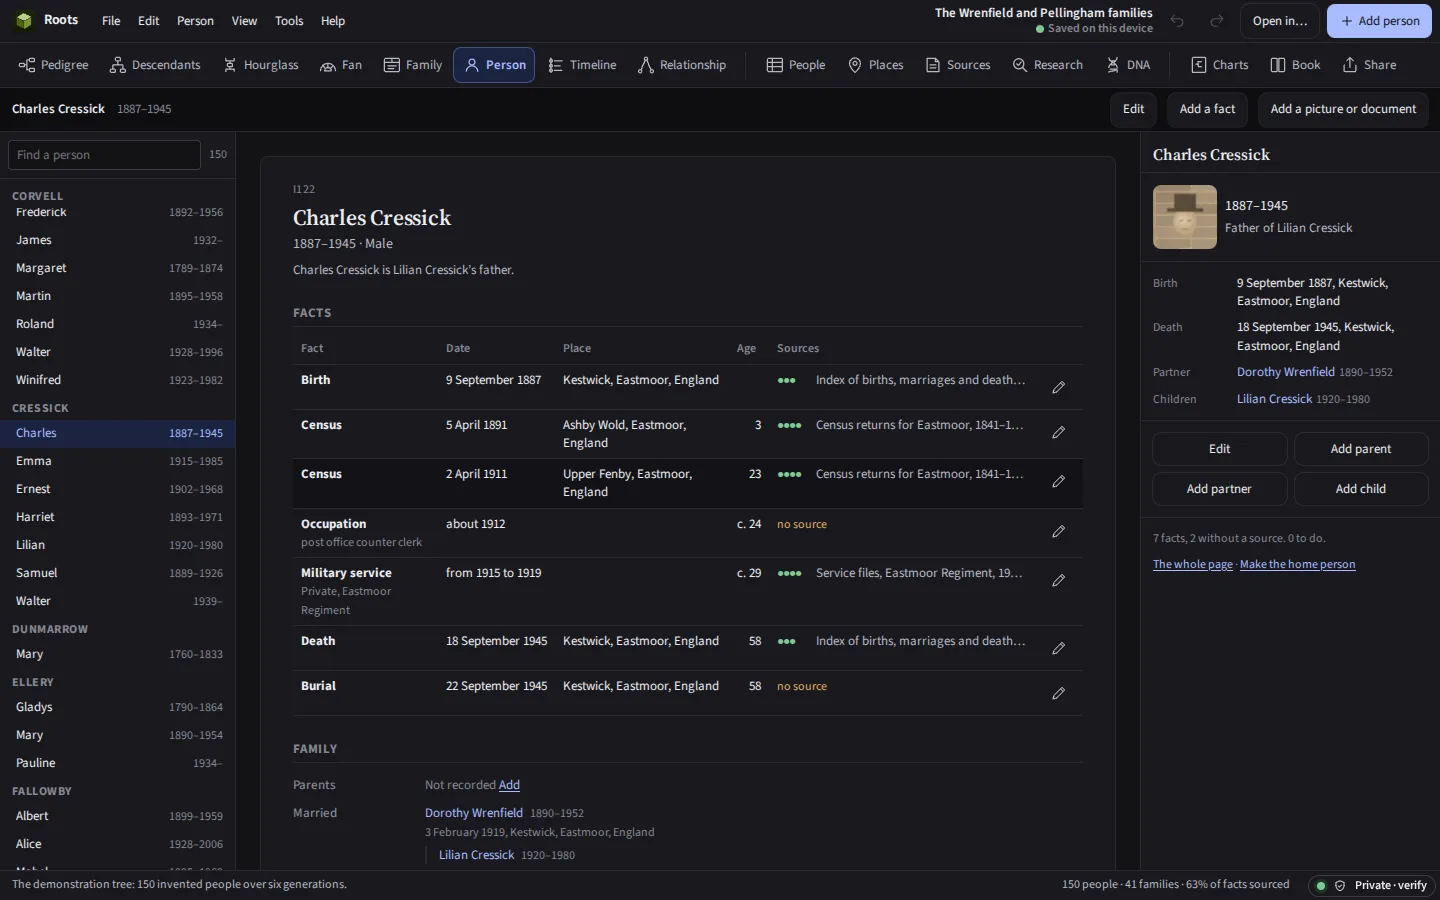Select Frederick Corvell in the people list
The width and height of the screenshot is (1440, 900).
(118, 212)
